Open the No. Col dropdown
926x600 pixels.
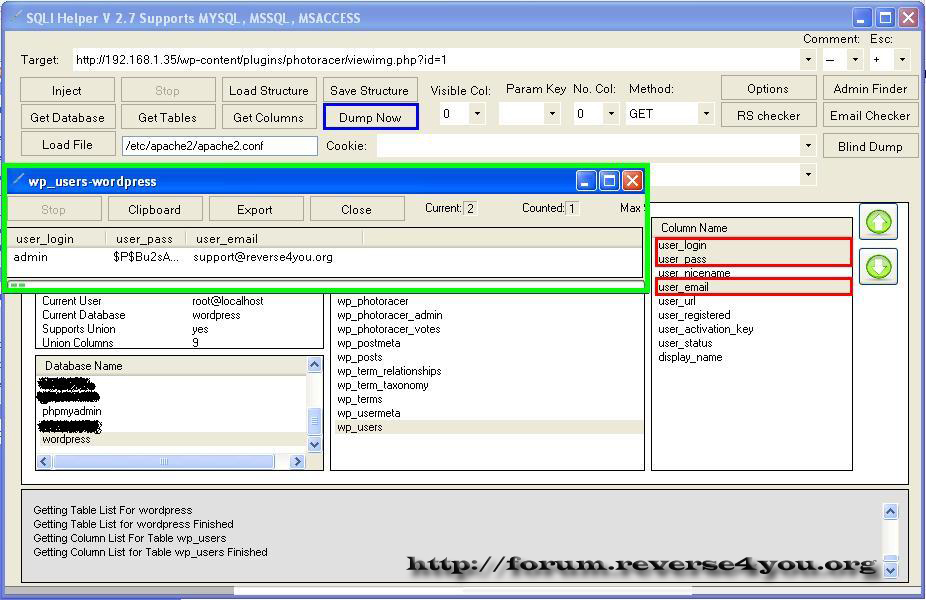(611, 113)
